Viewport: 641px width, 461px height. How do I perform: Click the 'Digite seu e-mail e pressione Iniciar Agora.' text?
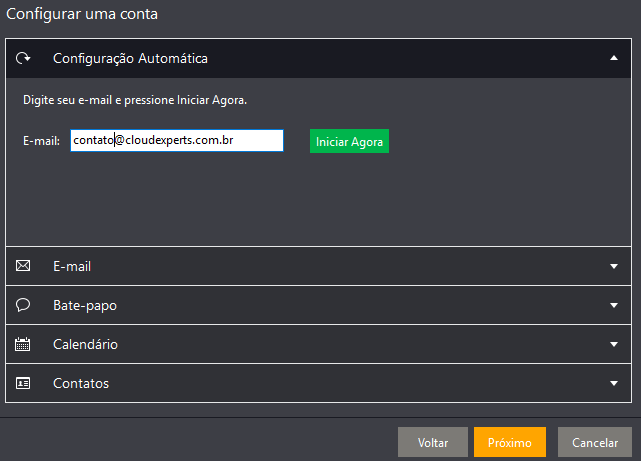[x=135, y=100]
